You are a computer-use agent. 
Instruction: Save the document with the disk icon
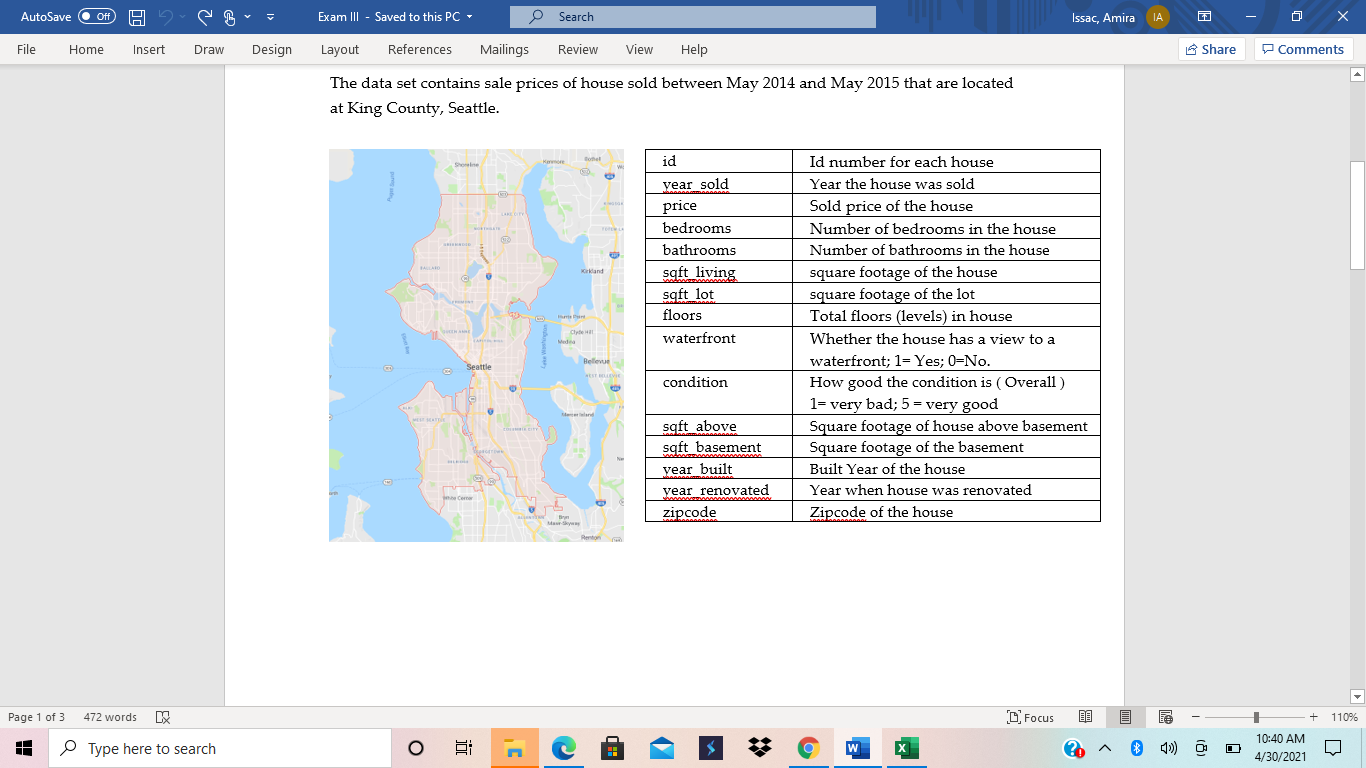tap(137, 17)
